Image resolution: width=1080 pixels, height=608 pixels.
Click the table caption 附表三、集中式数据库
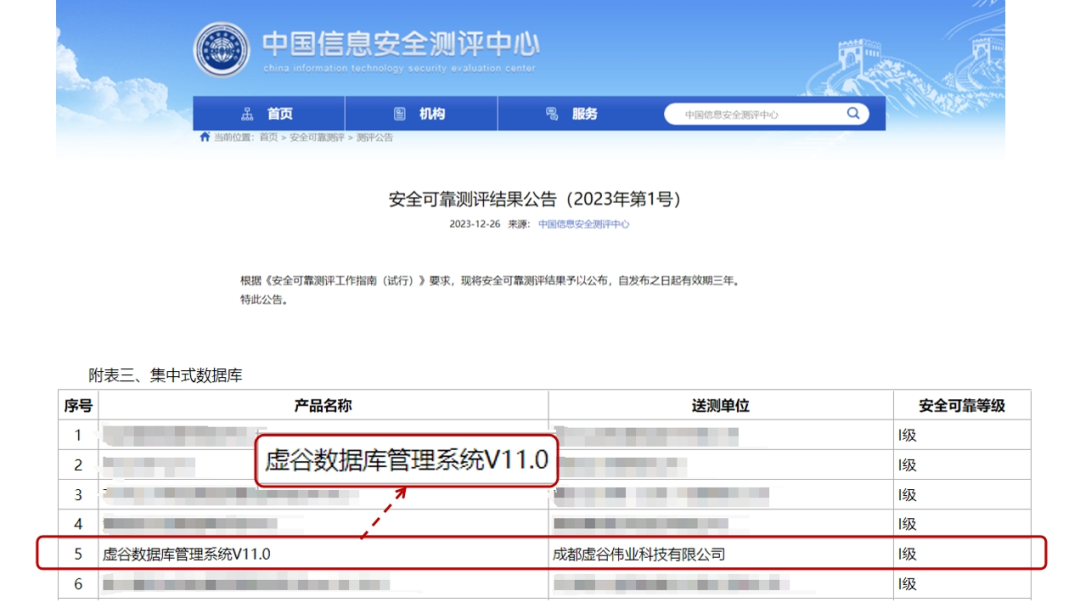(165, 375)
